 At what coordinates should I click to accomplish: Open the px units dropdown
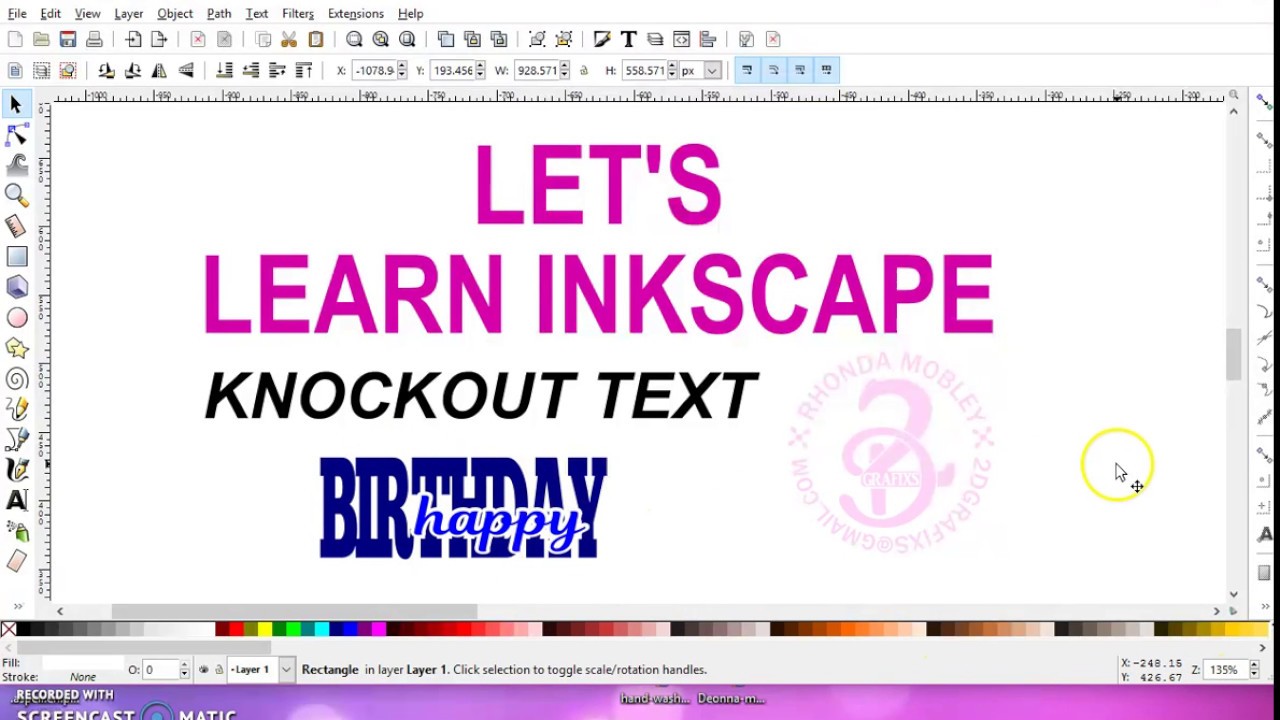pos(700,71)
